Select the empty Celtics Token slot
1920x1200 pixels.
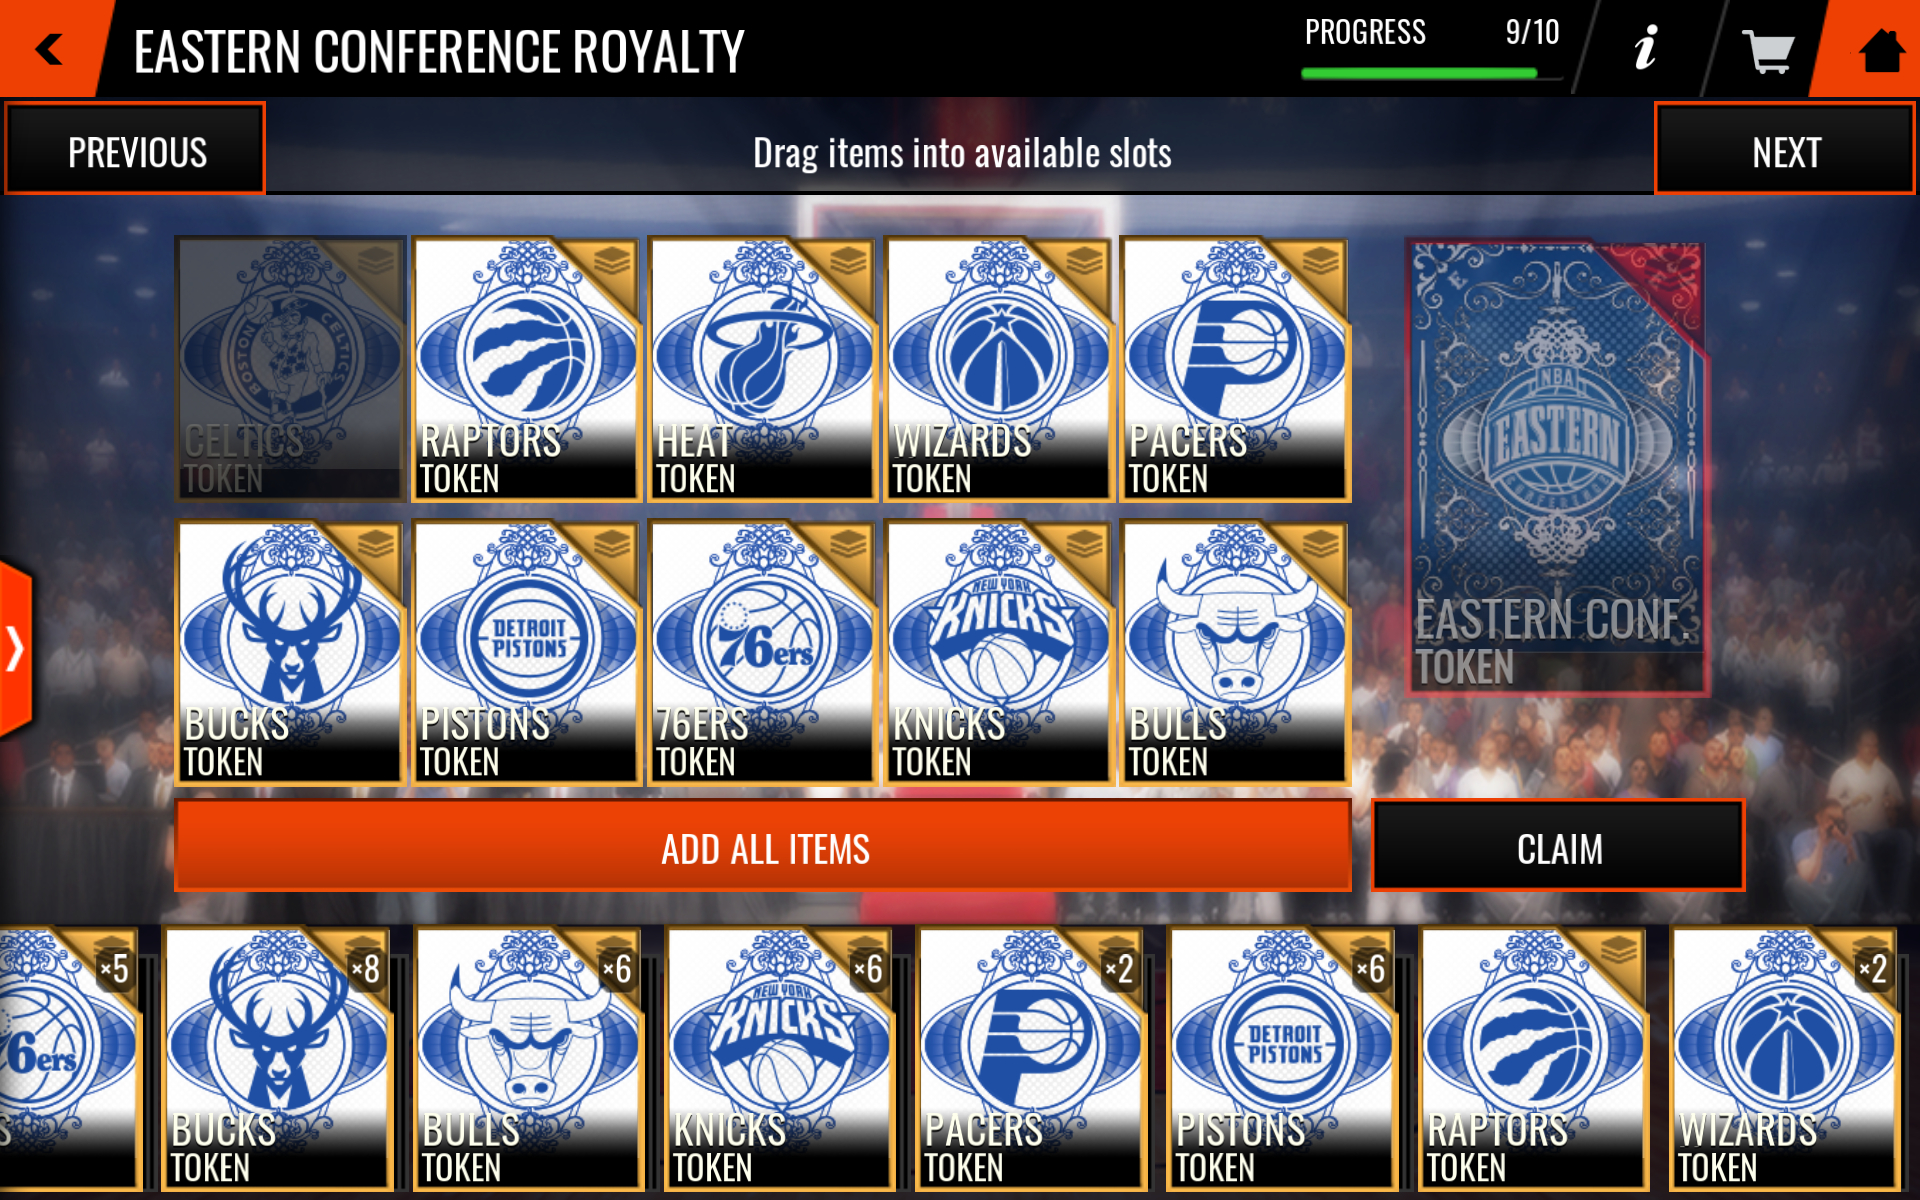(x=290, y=369)
